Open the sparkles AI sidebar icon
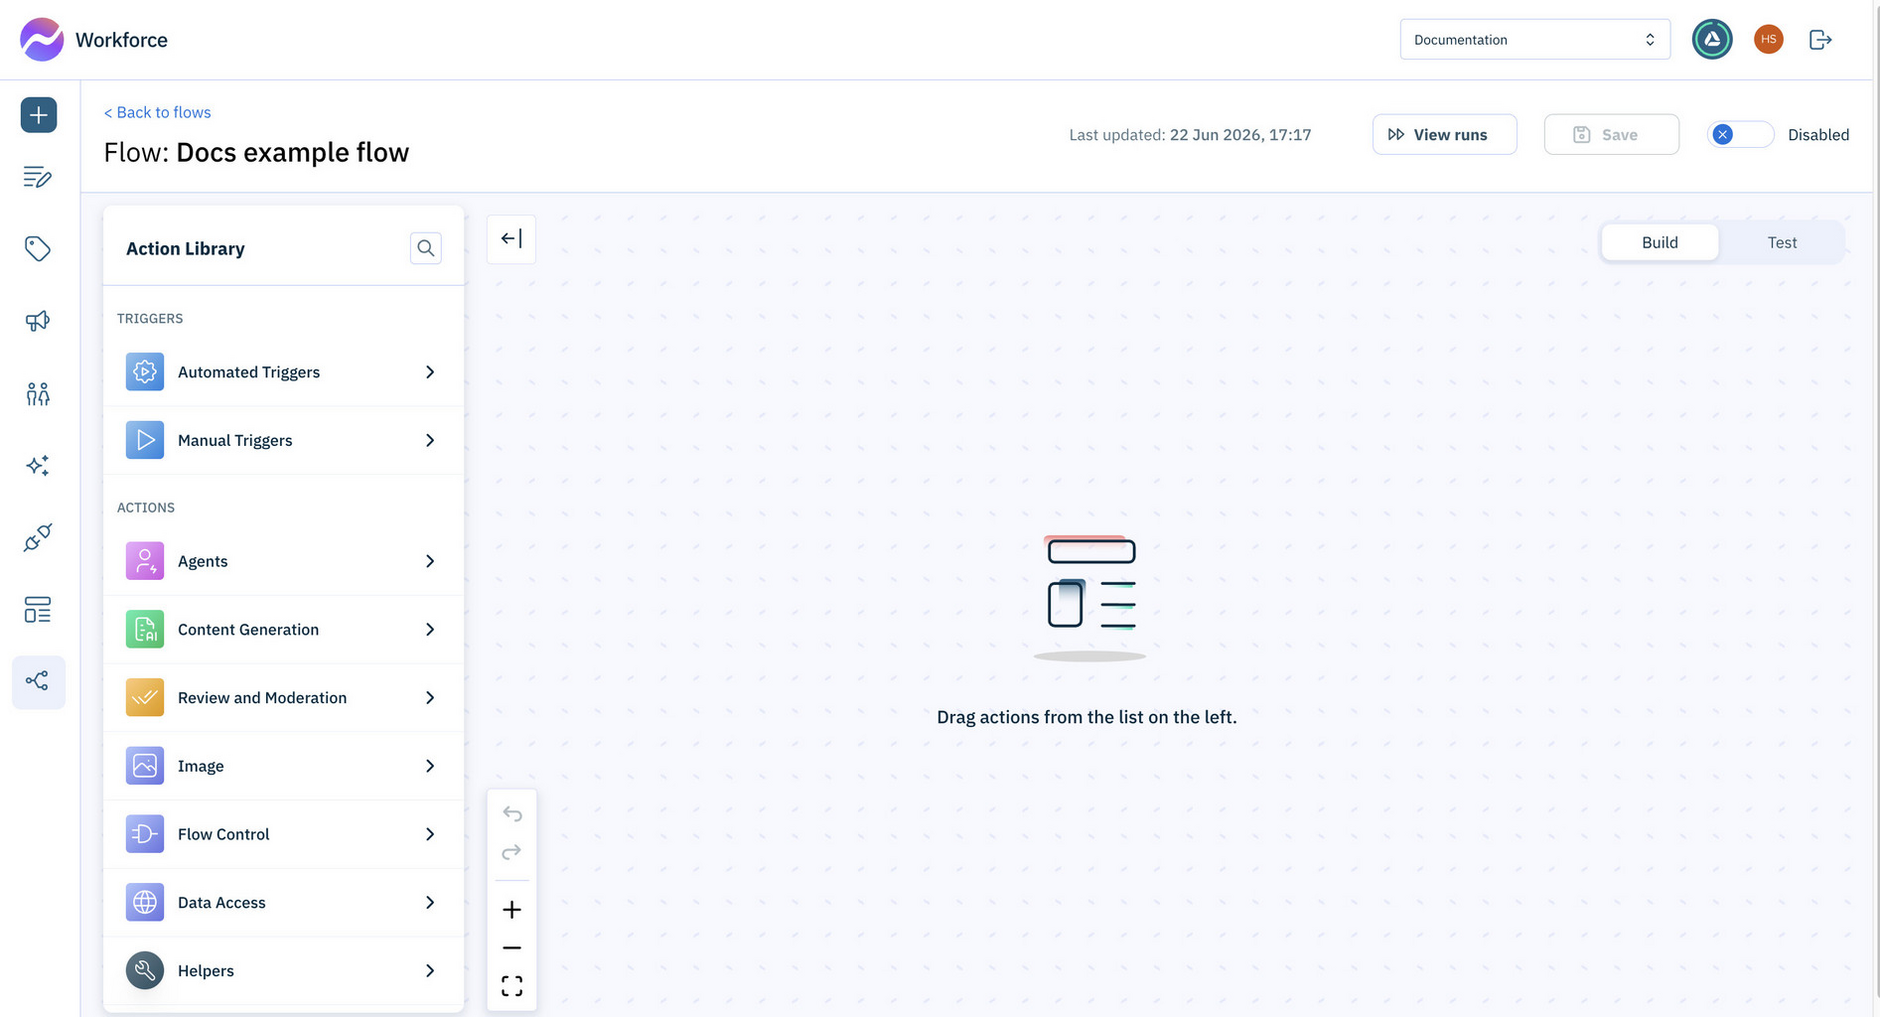The height and width of the screenshot is (1017, 1880). [38, 465]
